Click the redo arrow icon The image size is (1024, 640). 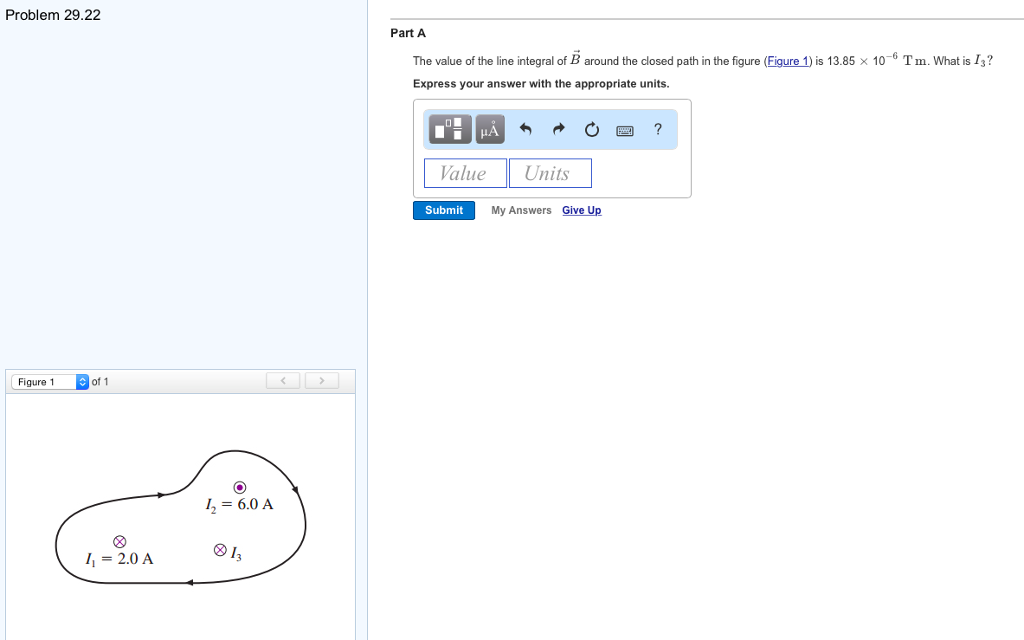pyautogui.click(x=558, y=129)
